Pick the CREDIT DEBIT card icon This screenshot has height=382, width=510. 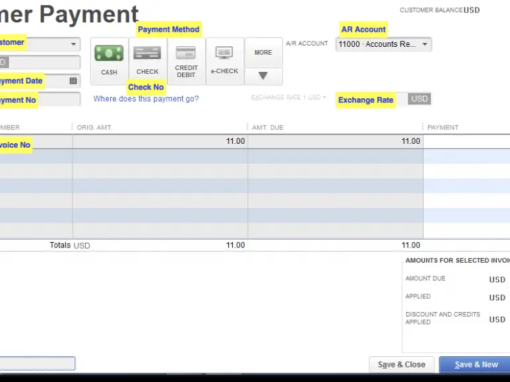(186, 61)
